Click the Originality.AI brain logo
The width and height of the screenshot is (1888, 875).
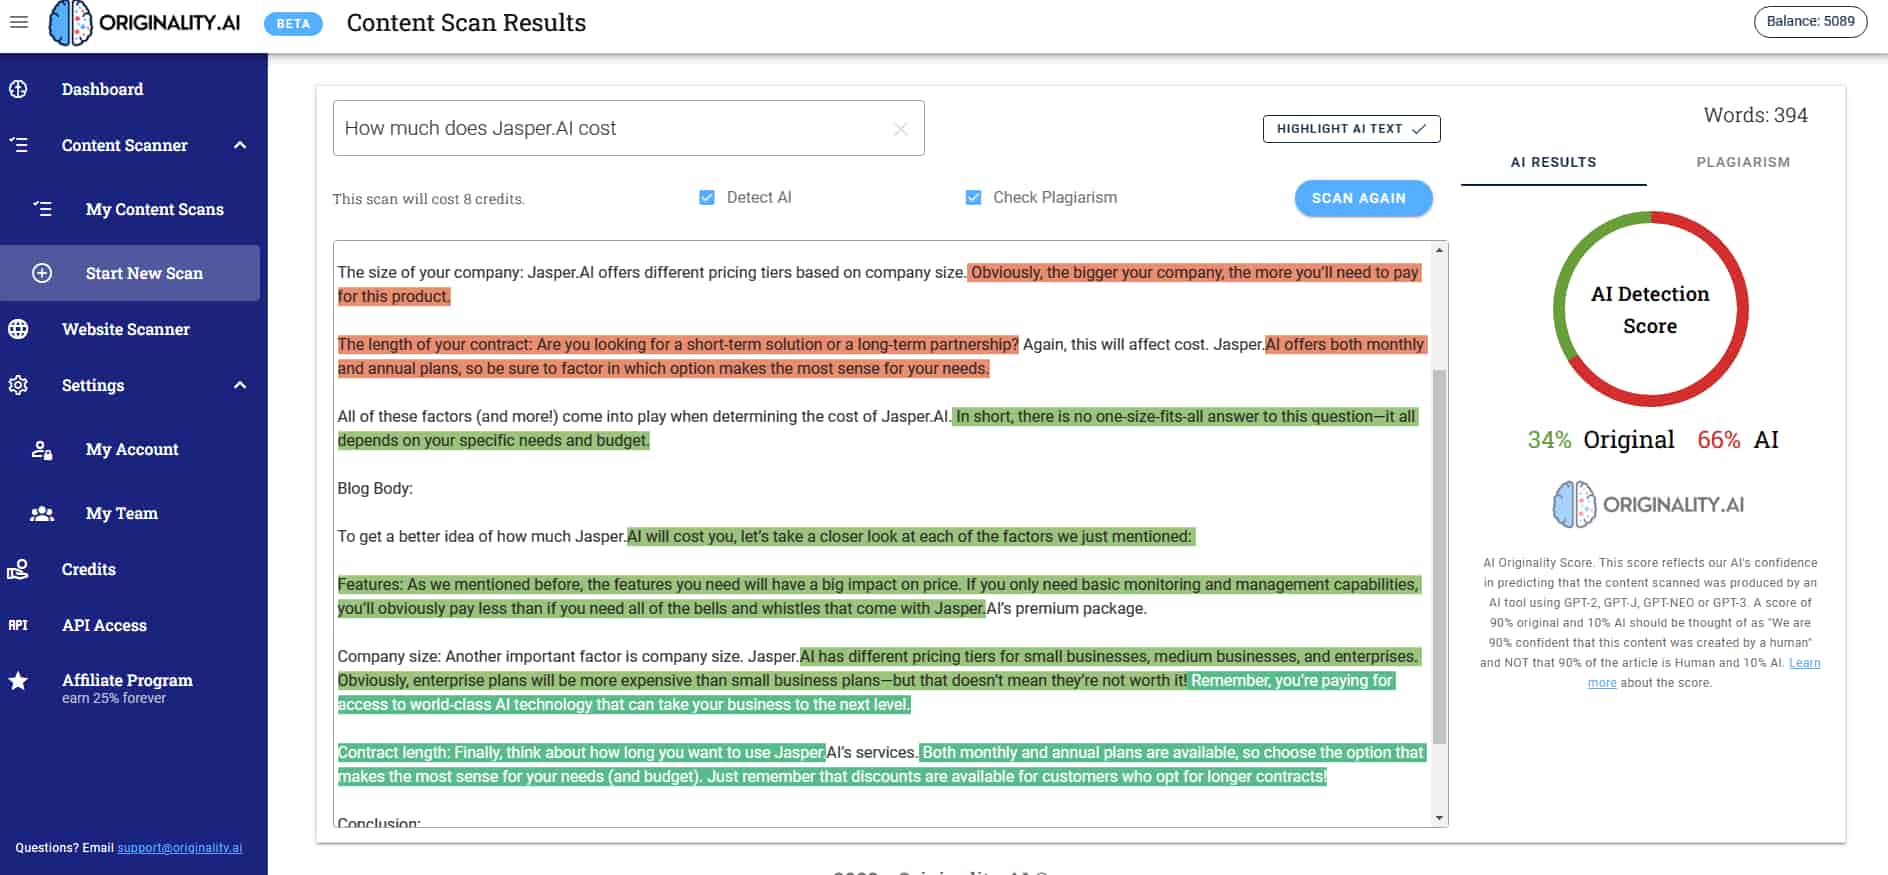click(x=70, y=22)
